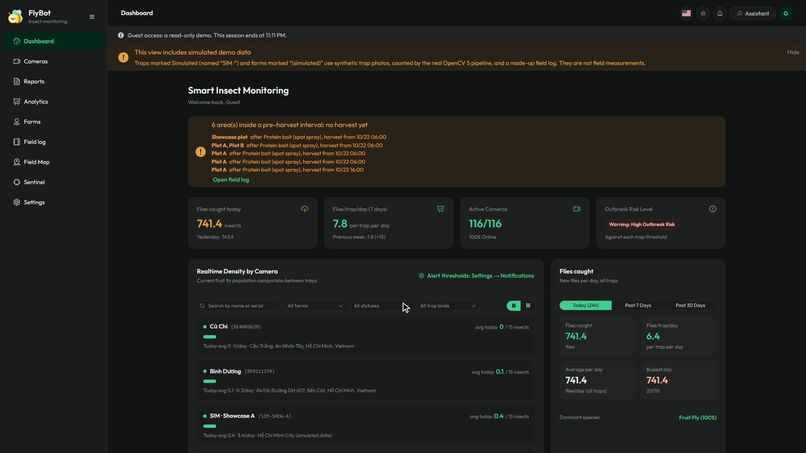Image resolution: width=806 pixels, height=453 pixels.
Task: Click the Settings gear icon in sidebar
Action: pyautogui.click(x=16, y=203)
